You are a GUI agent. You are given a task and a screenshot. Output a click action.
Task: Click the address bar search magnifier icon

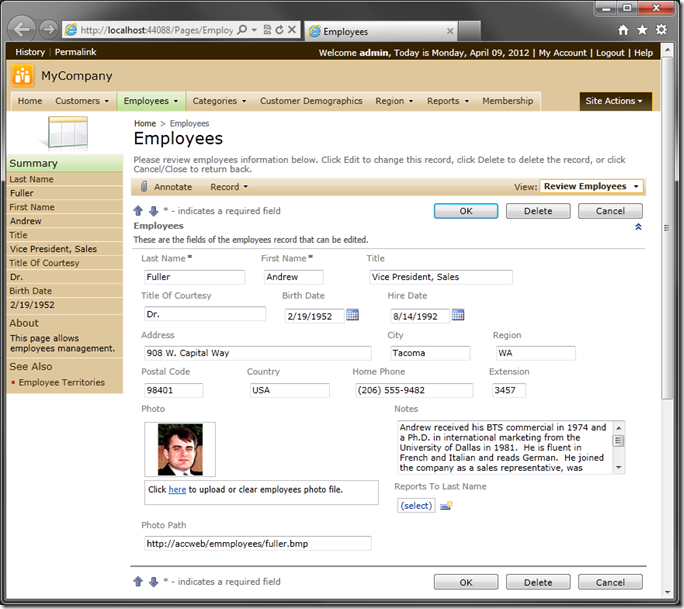[242, 30]
